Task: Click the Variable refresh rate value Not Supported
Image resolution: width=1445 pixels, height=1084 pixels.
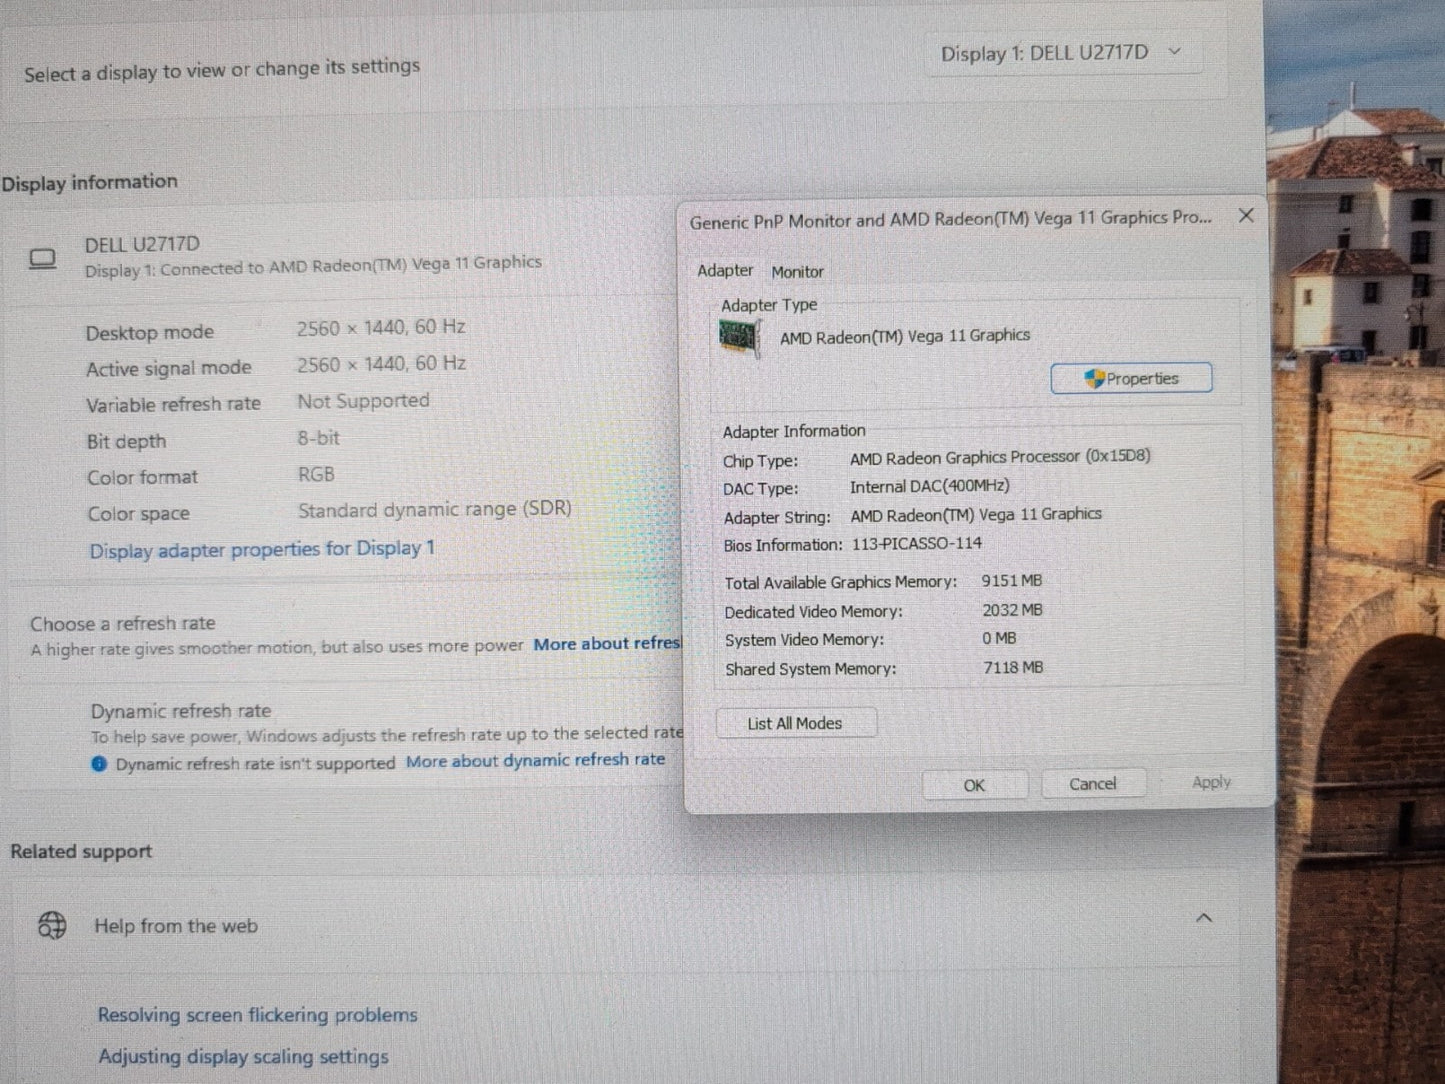Action: [x=363, y=401]
